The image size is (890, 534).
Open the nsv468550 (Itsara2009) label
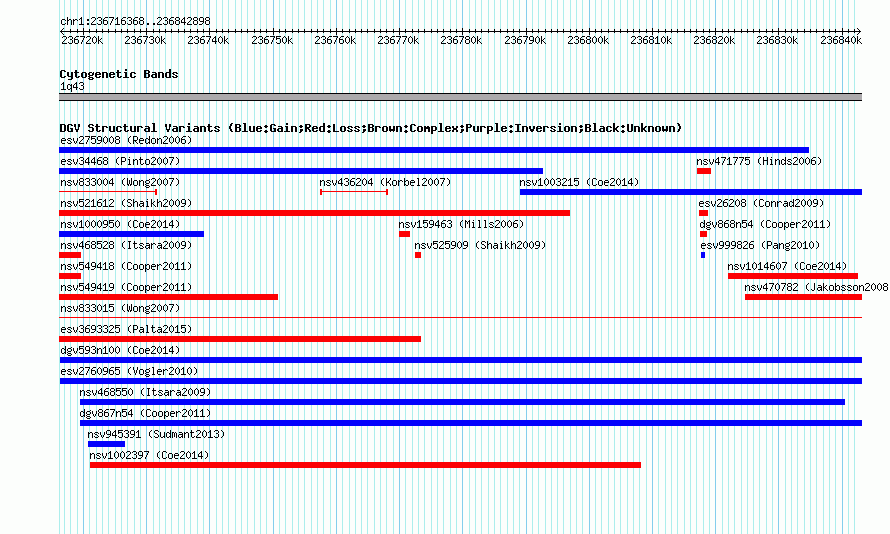pyautogui.click(x=145, y=392)
